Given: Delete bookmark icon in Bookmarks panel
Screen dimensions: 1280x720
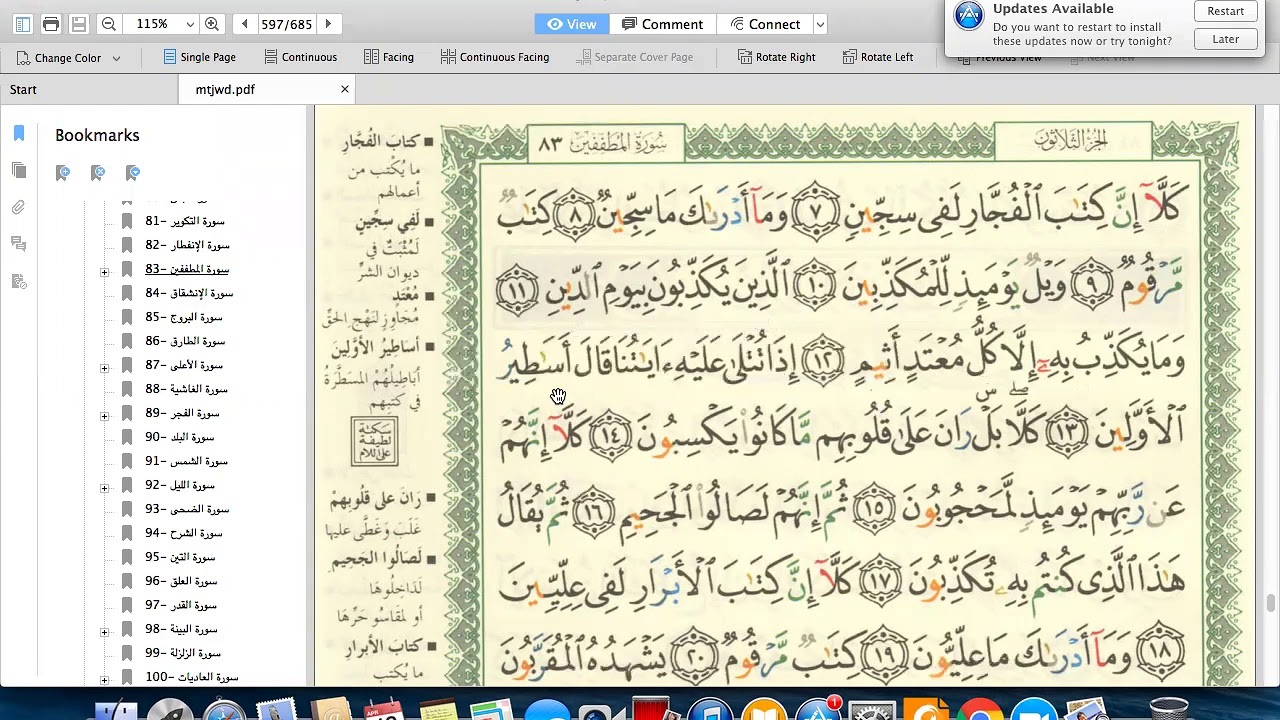Looking at the screenshot, I should [98, 173].
